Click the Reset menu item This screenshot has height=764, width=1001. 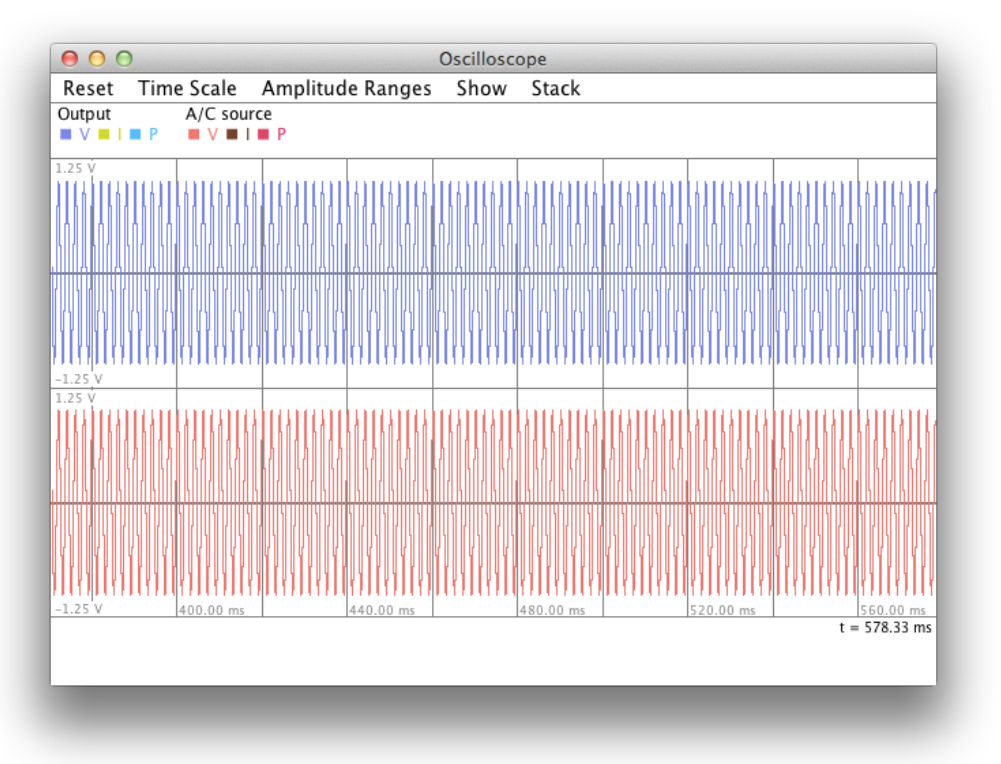[x=88, y=88]
